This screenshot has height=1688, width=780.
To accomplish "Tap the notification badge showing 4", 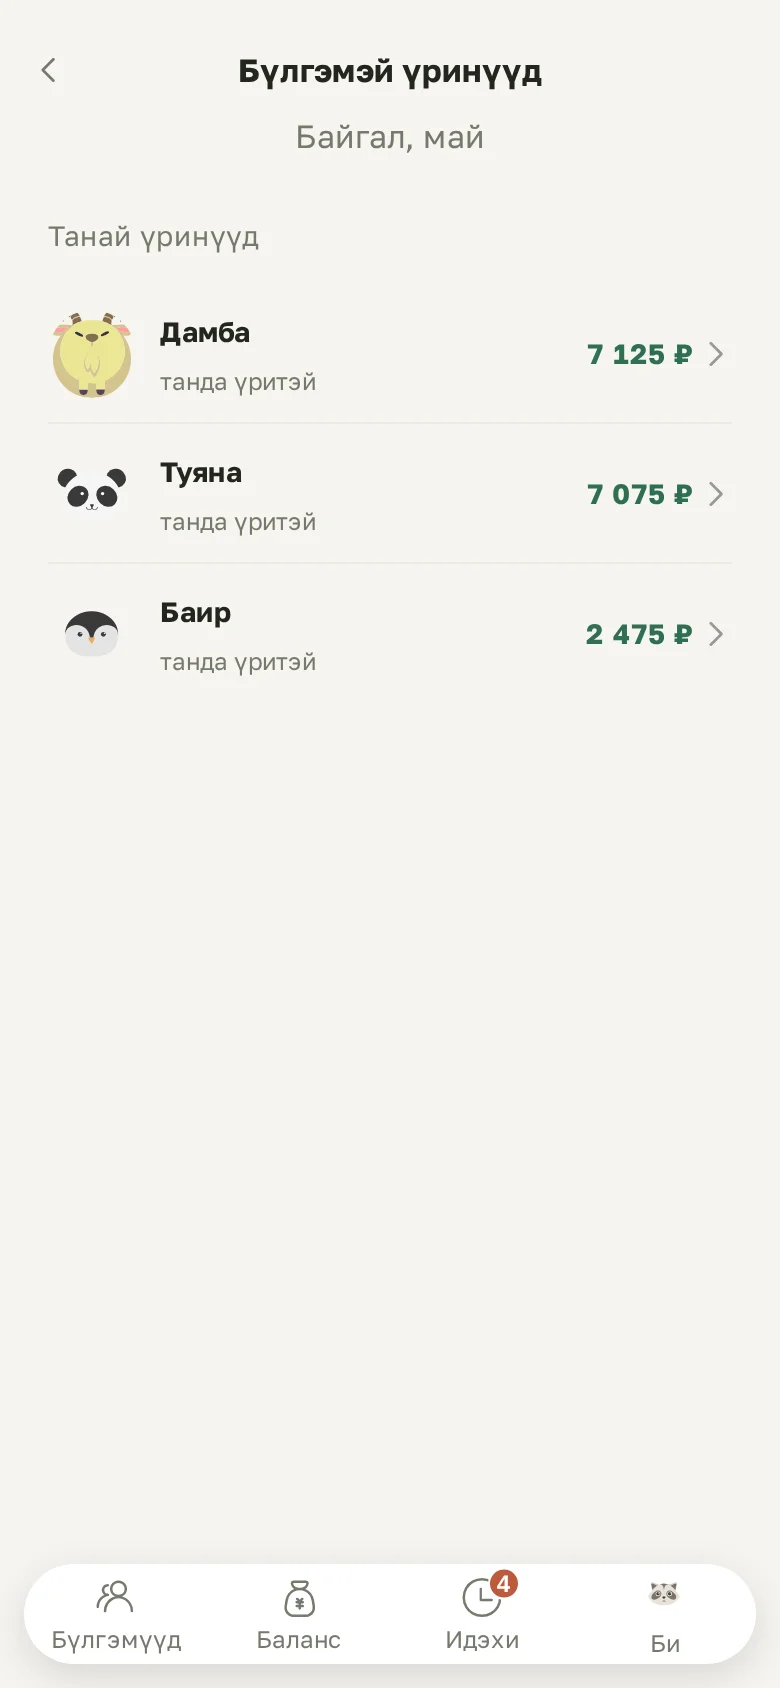I will [x=504, y=1584].
